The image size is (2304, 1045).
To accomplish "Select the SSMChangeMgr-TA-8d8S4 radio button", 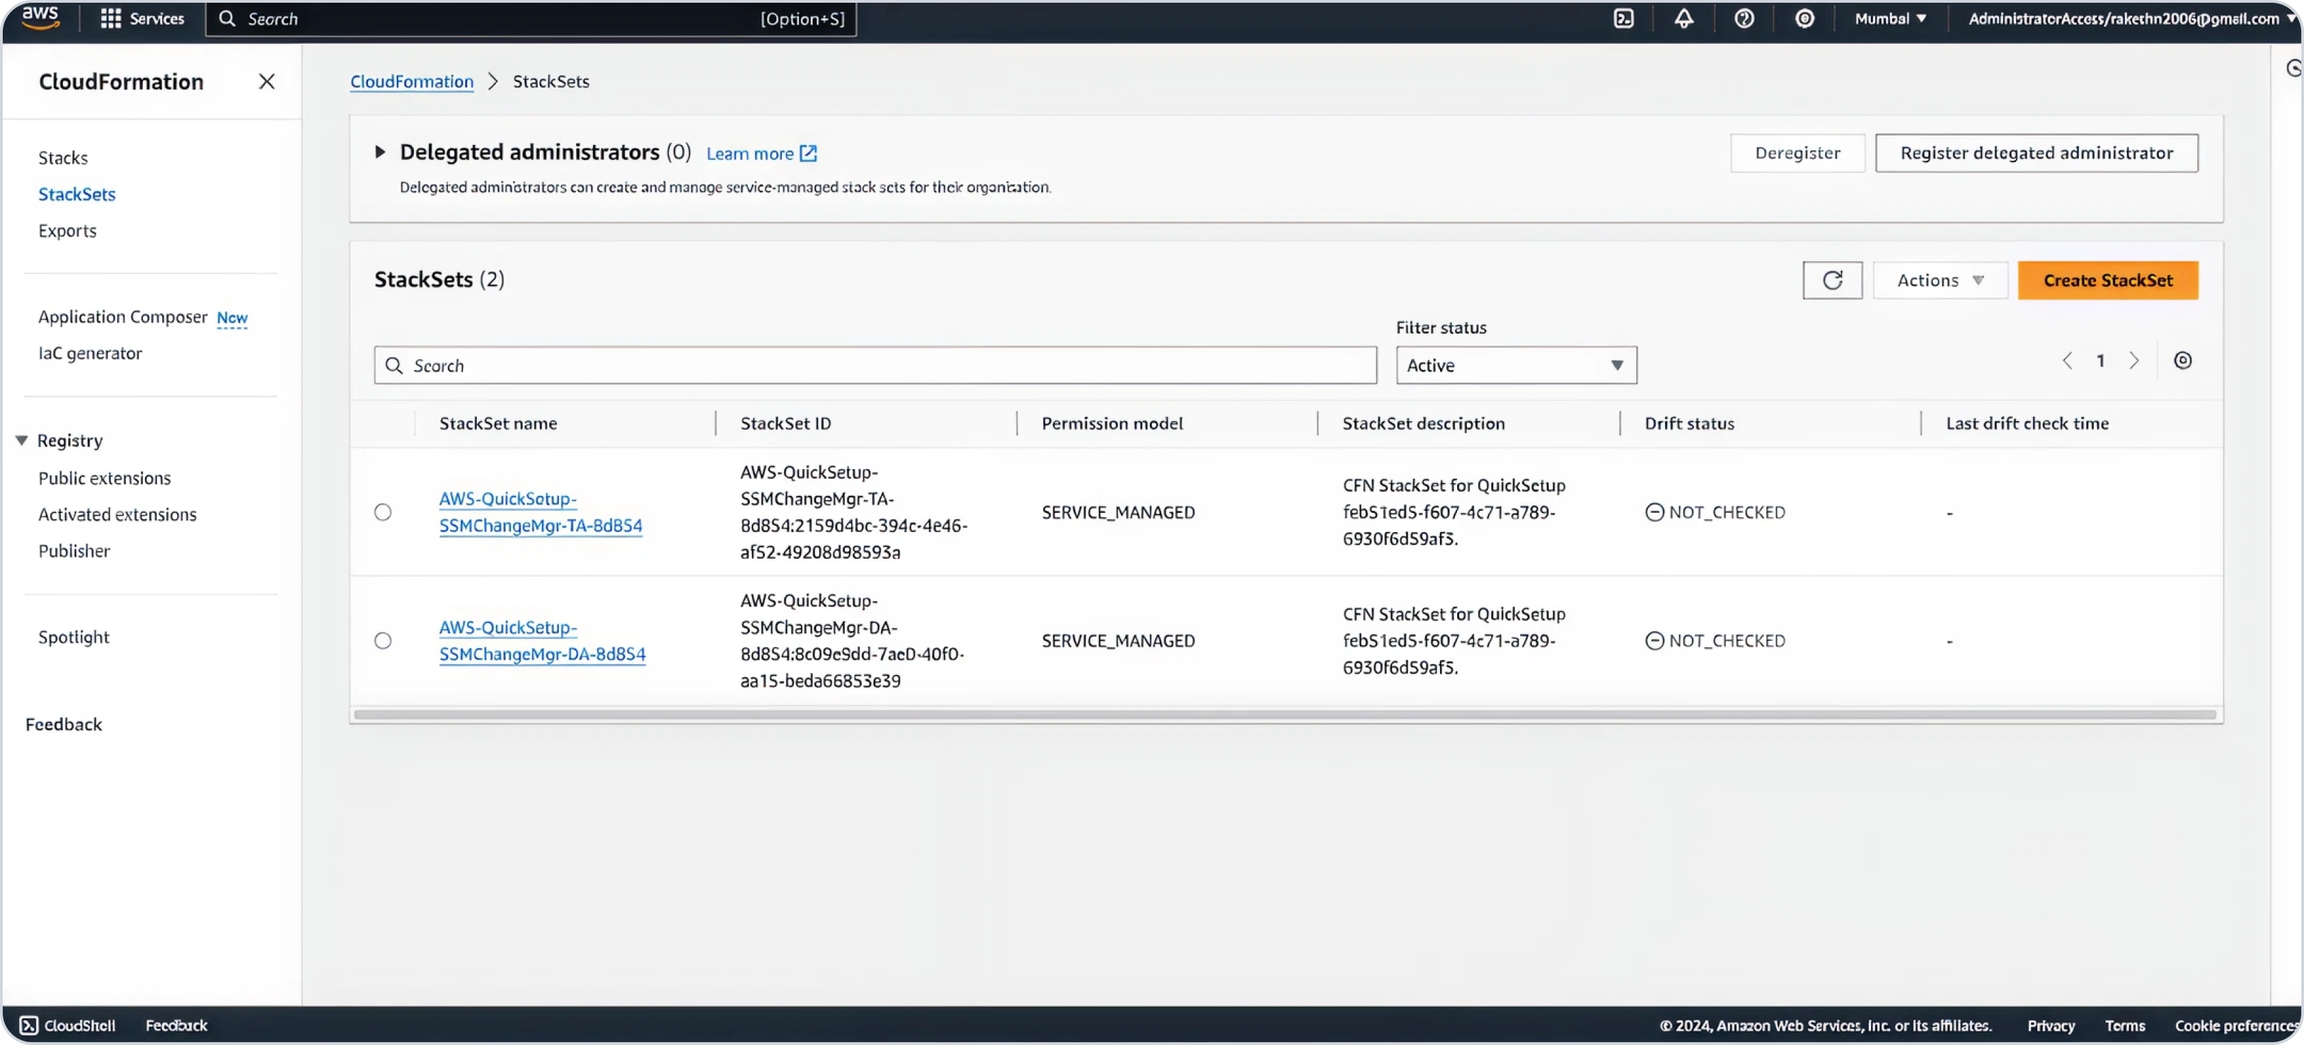I will (383, 512).
